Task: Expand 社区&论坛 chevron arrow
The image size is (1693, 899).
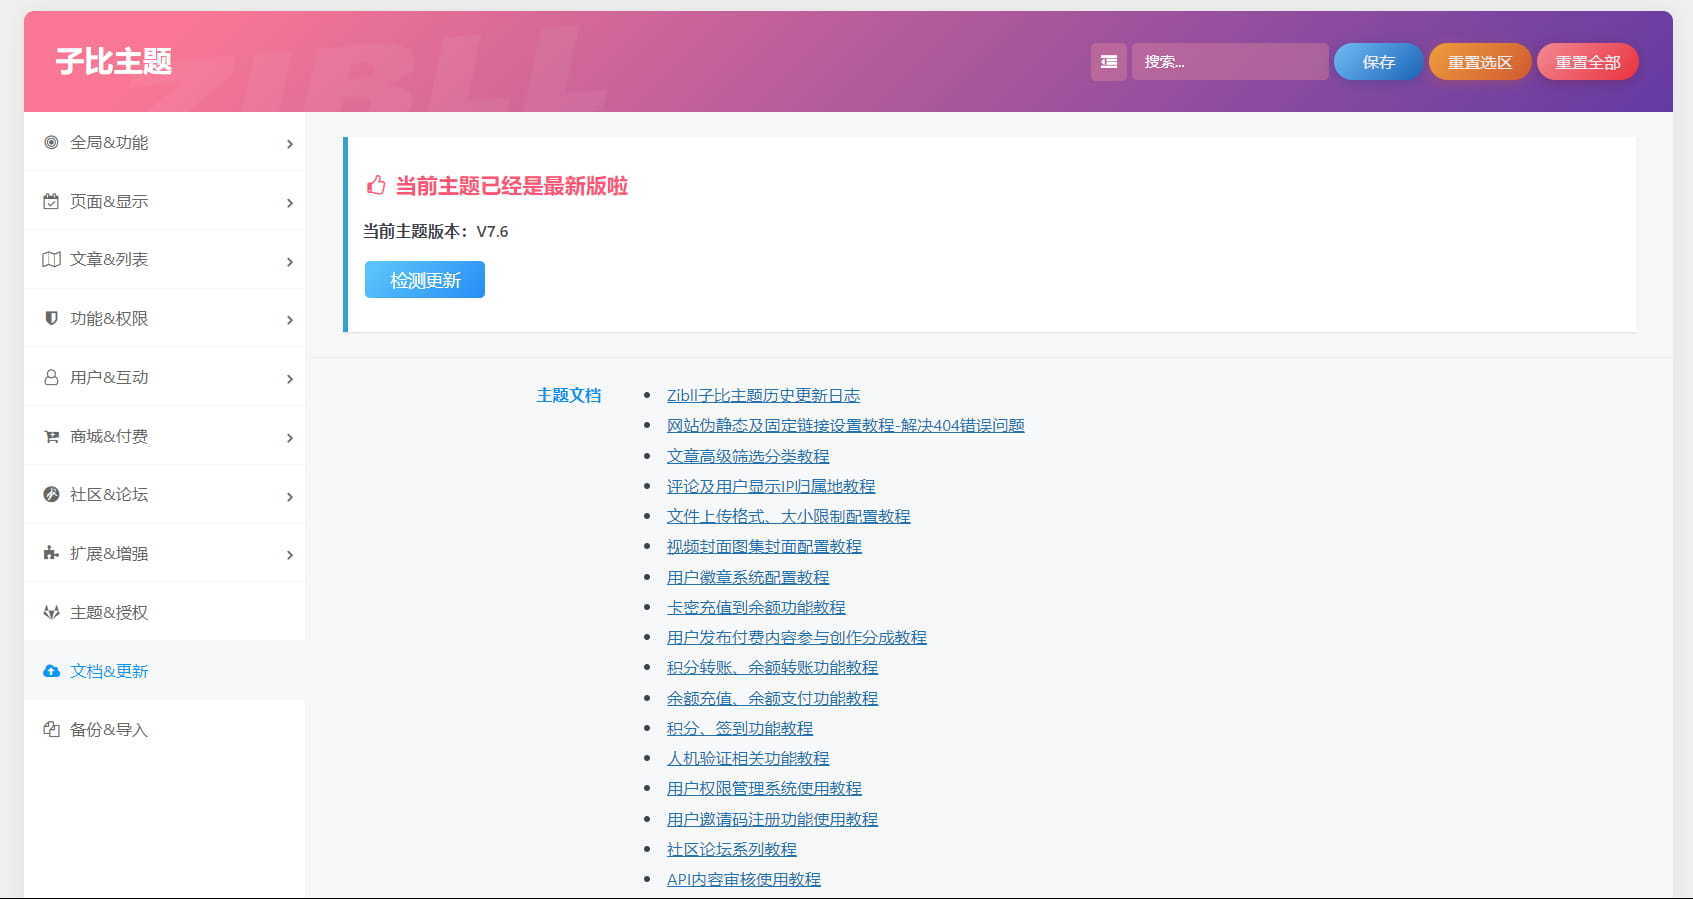Action: click(x=290, y=497)
